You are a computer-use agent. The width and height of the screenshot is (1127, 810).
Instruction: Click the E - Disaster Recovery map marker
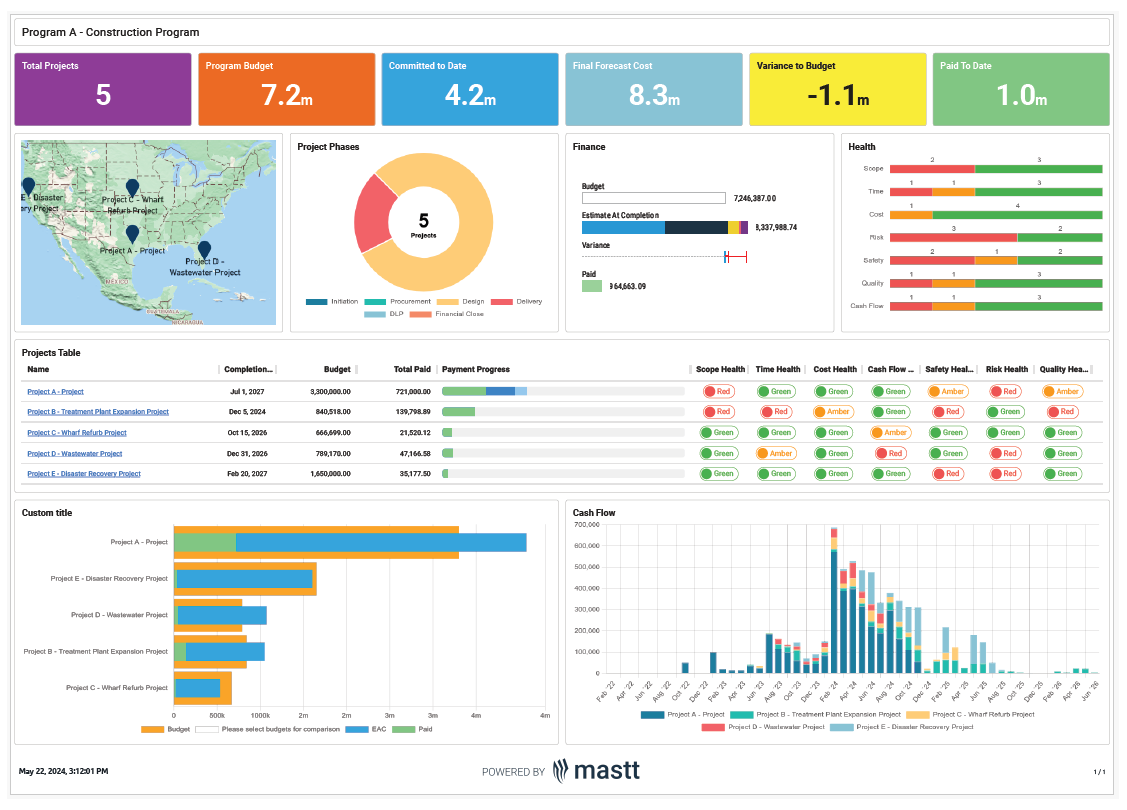coord(31,185)
